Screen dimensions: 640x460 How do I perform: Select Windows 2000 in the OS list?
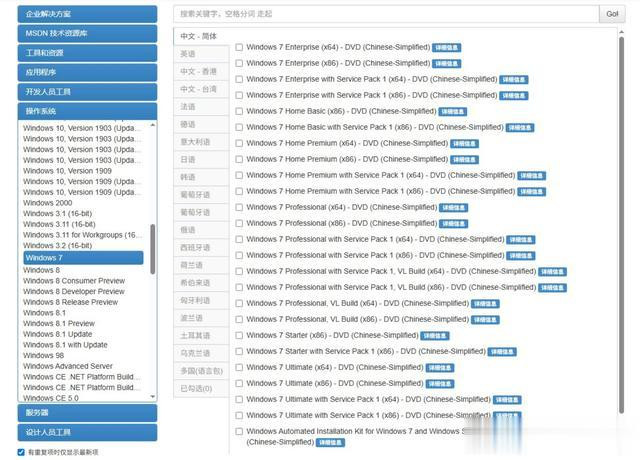tap(47, 203)
